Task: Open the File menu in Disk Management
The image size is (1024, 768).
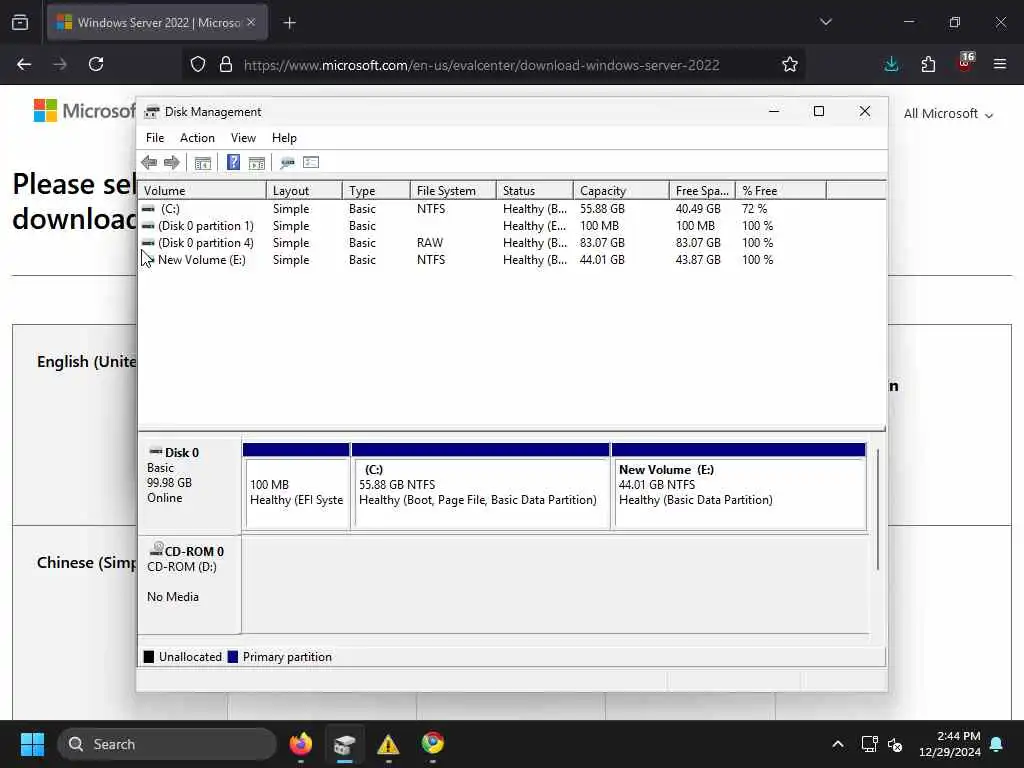Action: pyautogui.click(x=155, y=138)
